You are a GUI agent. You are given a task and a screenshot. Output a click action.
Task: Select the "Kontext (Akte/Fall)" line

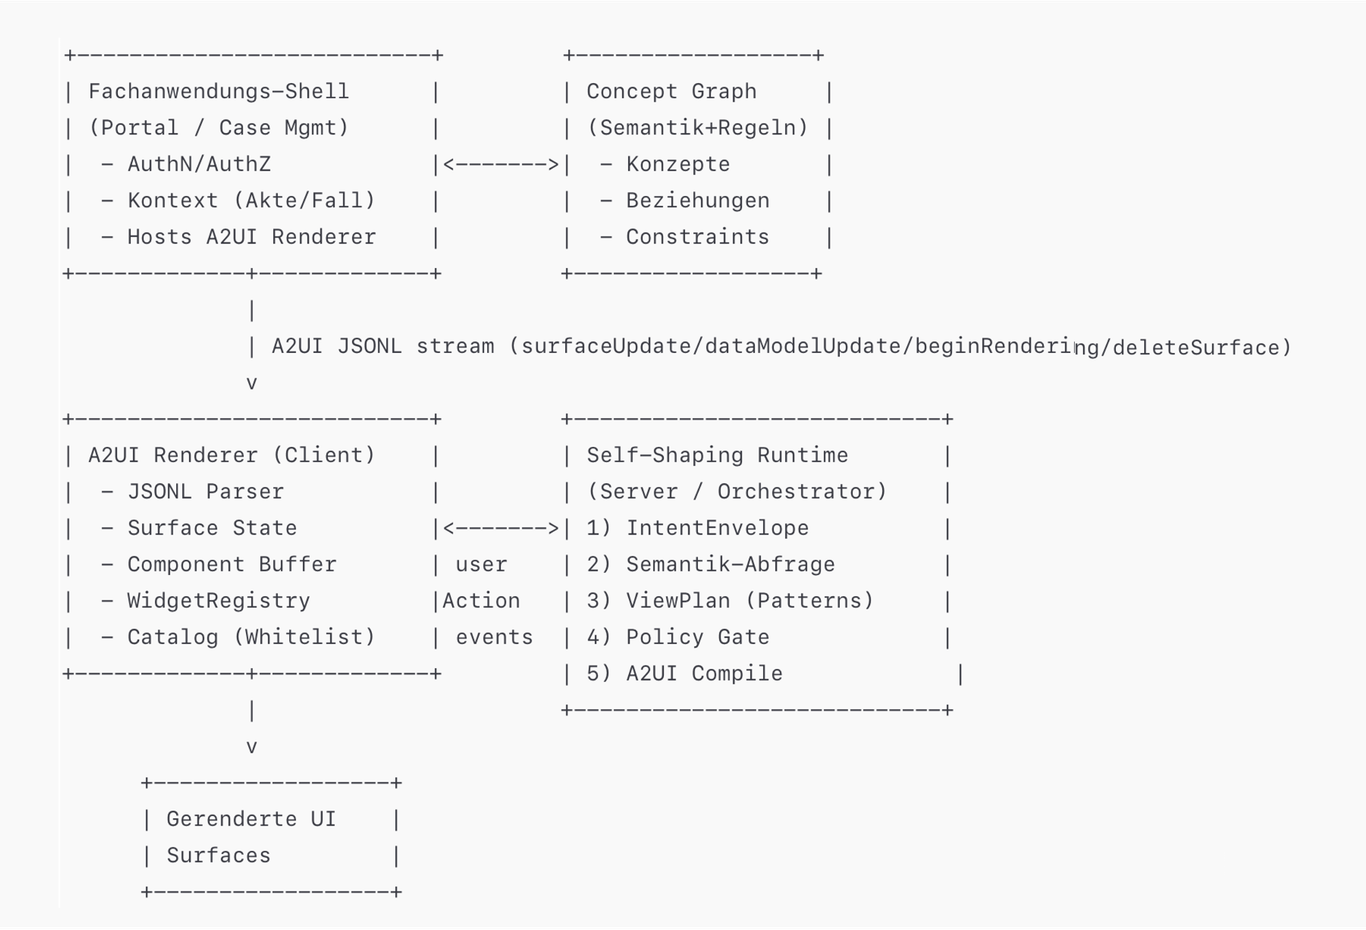coord(251,201)
